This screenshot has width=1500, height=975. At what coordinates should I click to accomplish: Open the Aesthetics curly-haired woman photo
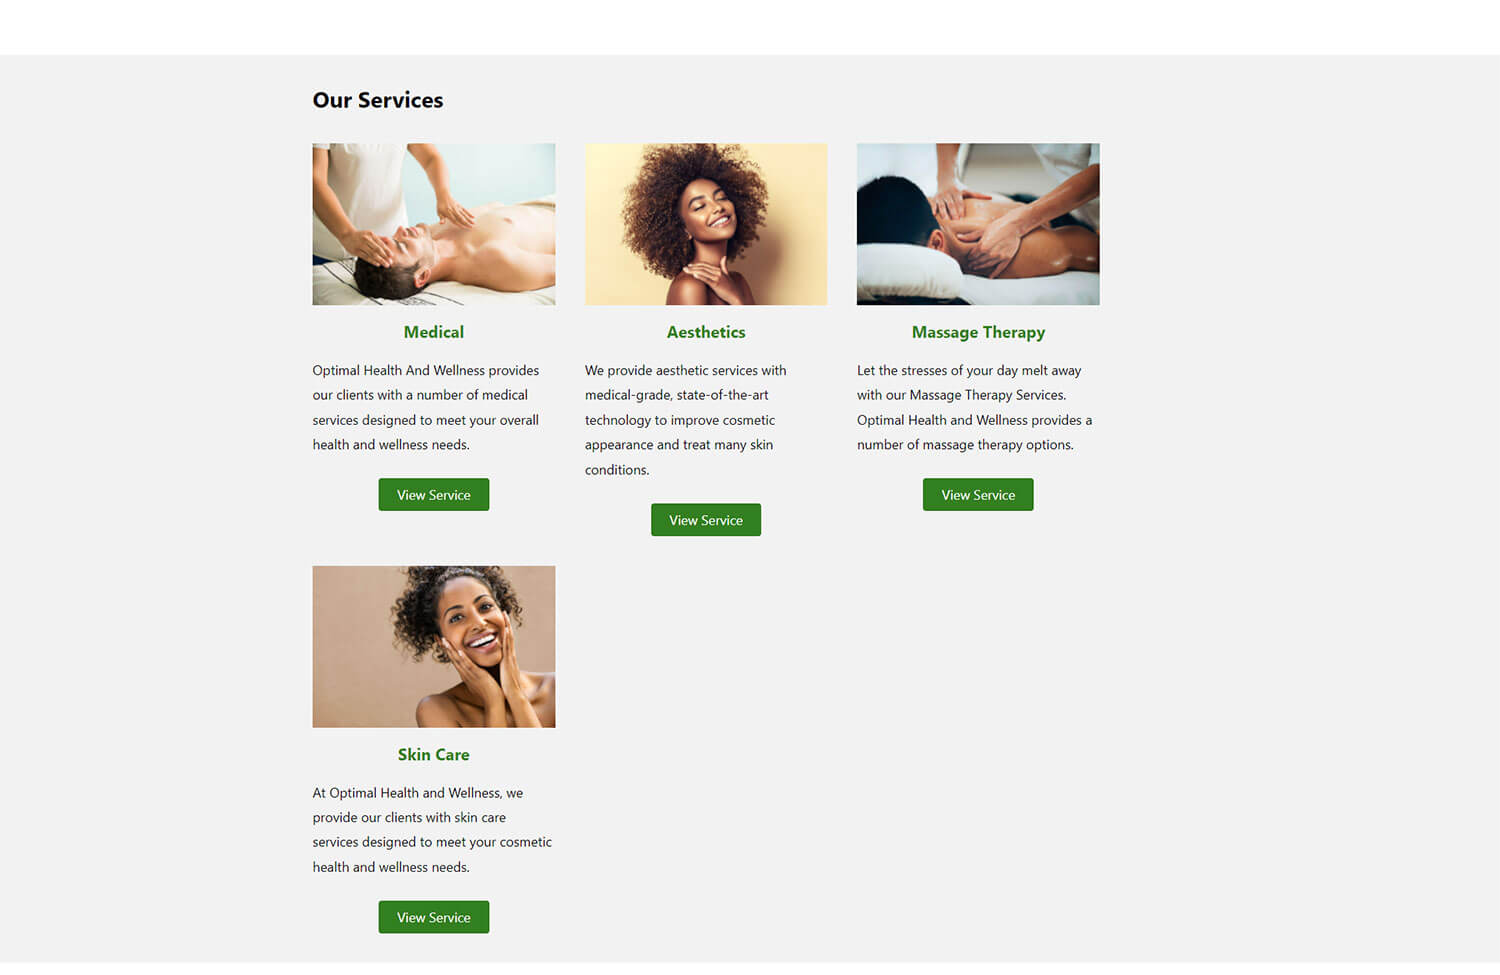coord(706,224)
